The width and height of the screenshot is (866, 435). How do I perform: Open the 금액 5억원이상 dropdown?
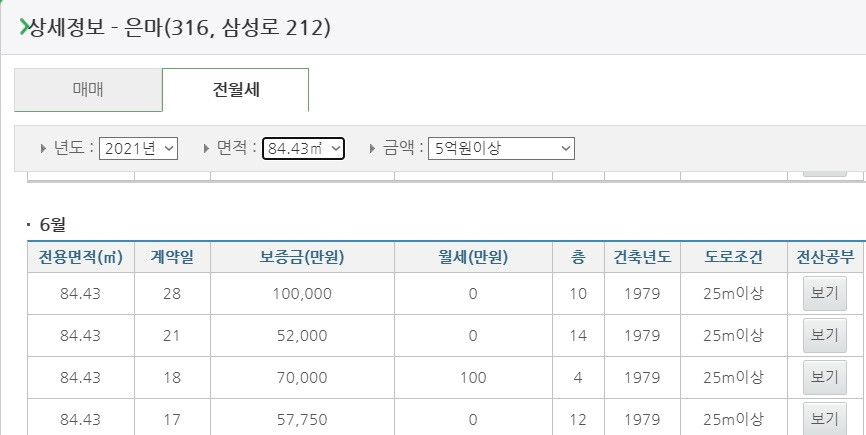(501, 148)
